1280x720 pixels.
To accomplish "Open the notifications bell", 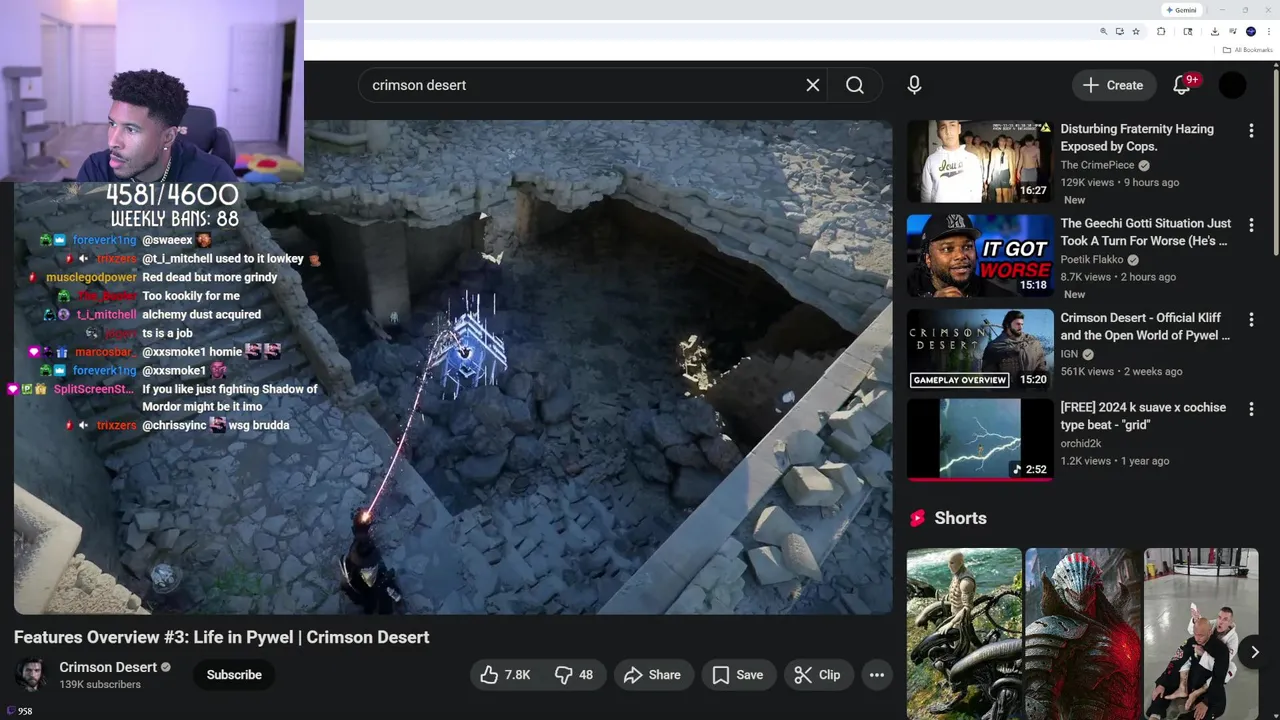I will 1181,85.
